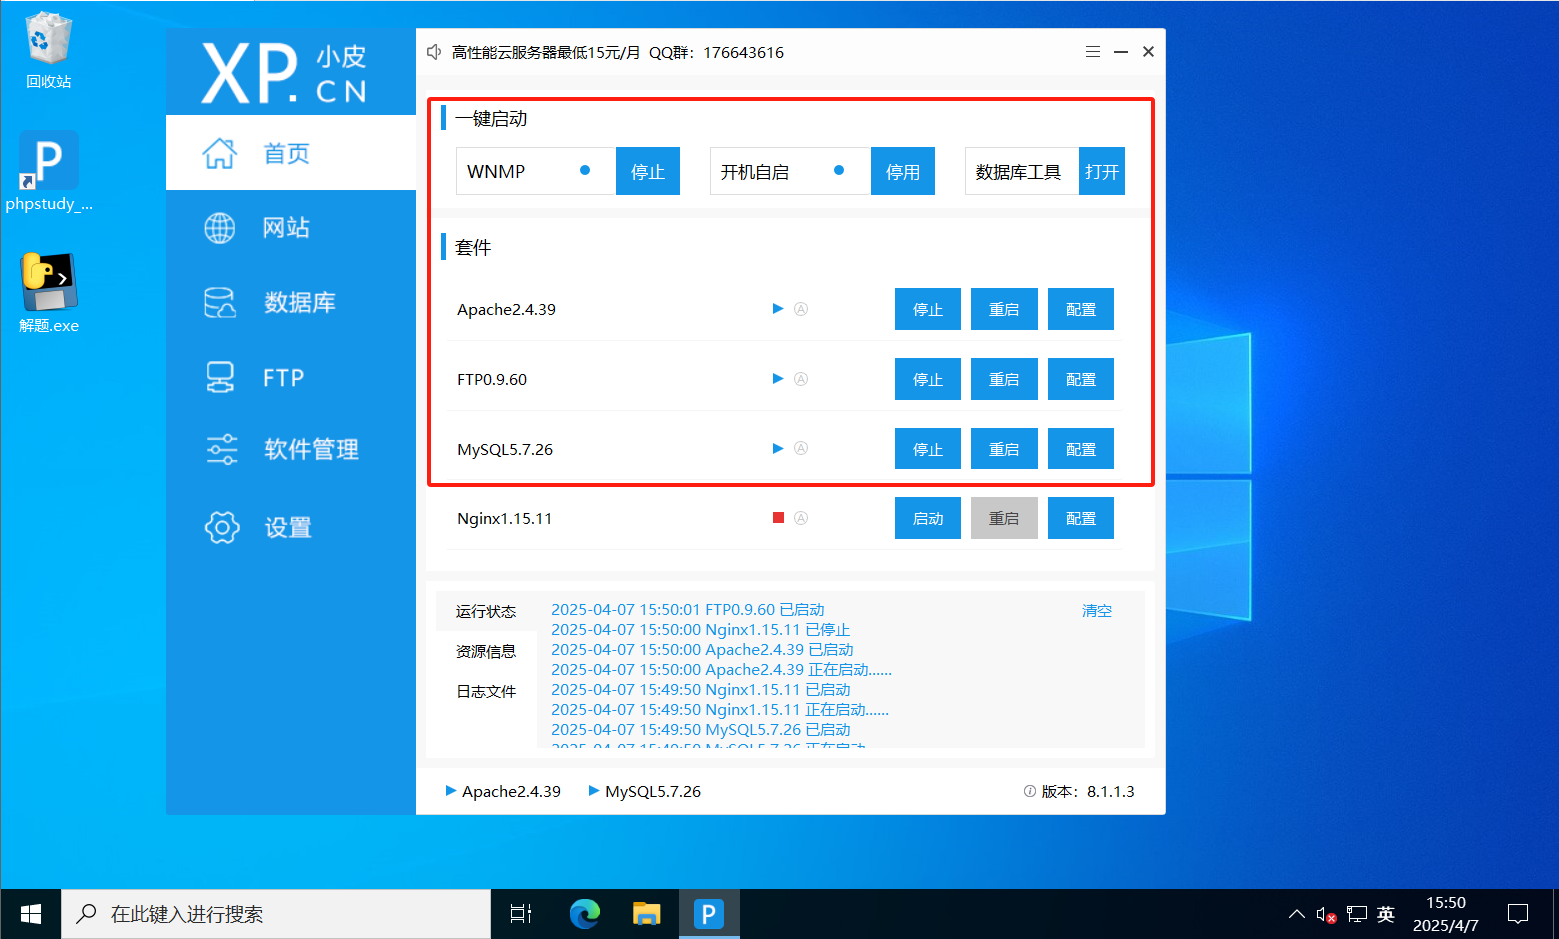This screenshot has width=1559, height=939.
Task: Click the gear icon beside 设置
Action: (x=222, y=527)
